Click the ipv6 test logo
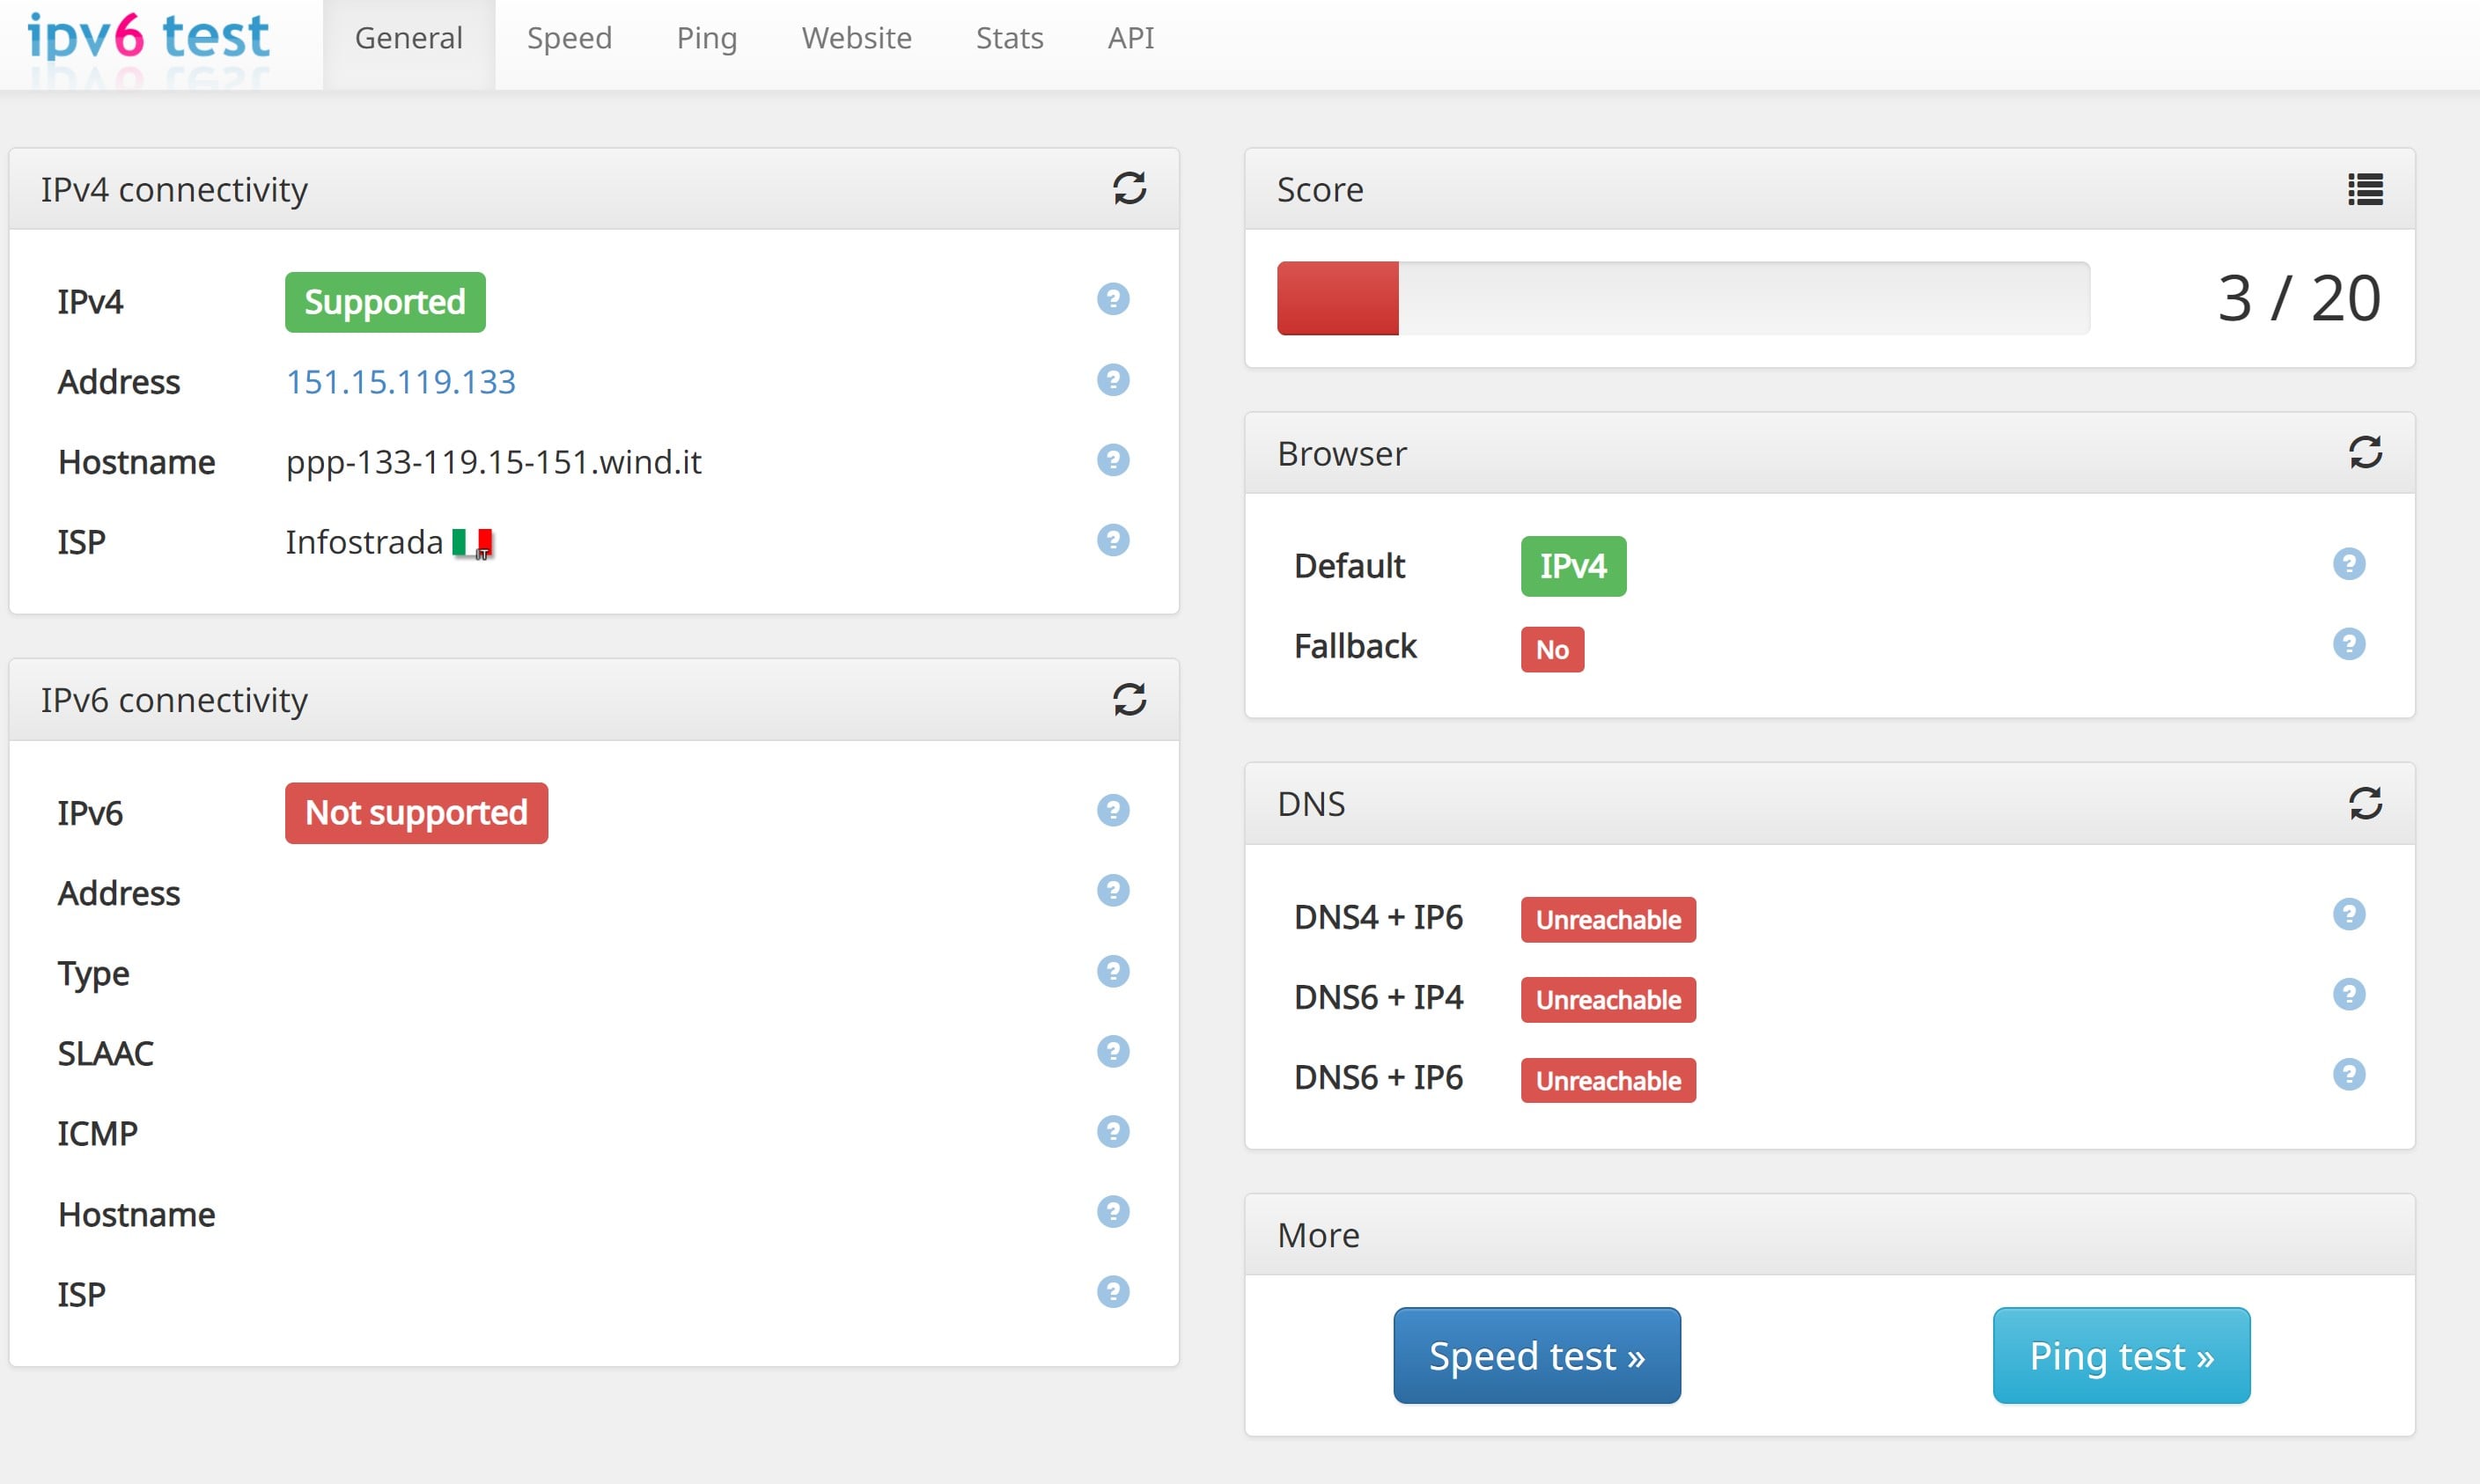This screenshot has width=2480, height=1484. pyautogui.click(x=148, y=38)
